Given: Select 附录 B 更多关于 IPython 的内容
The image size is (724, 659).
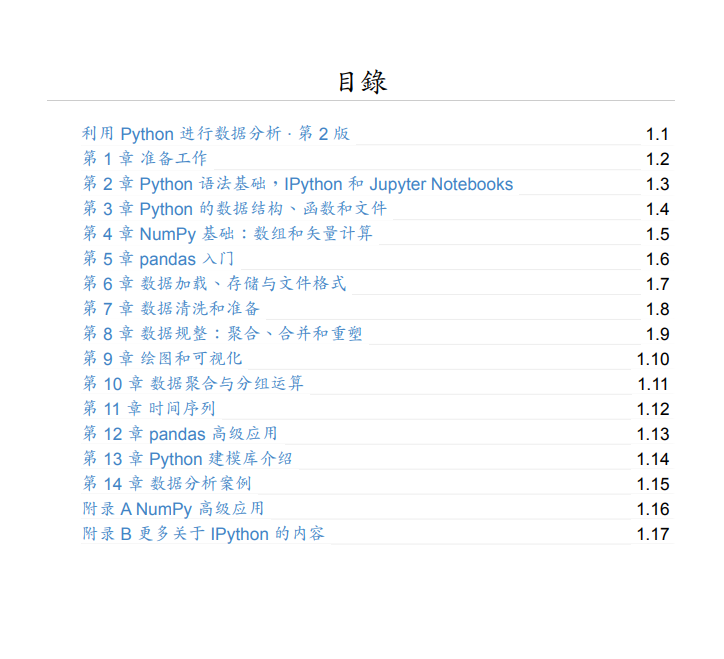Looking at the screenshot, I should 204,533.
